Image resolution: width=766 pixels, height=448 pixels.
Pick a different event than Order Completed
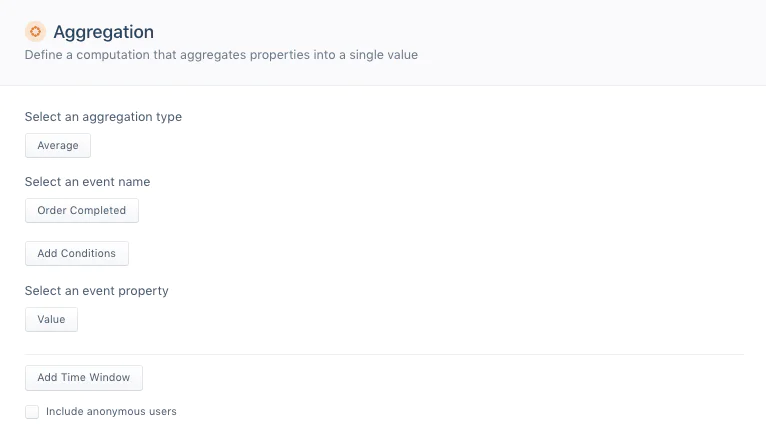(x=82, y=211)
